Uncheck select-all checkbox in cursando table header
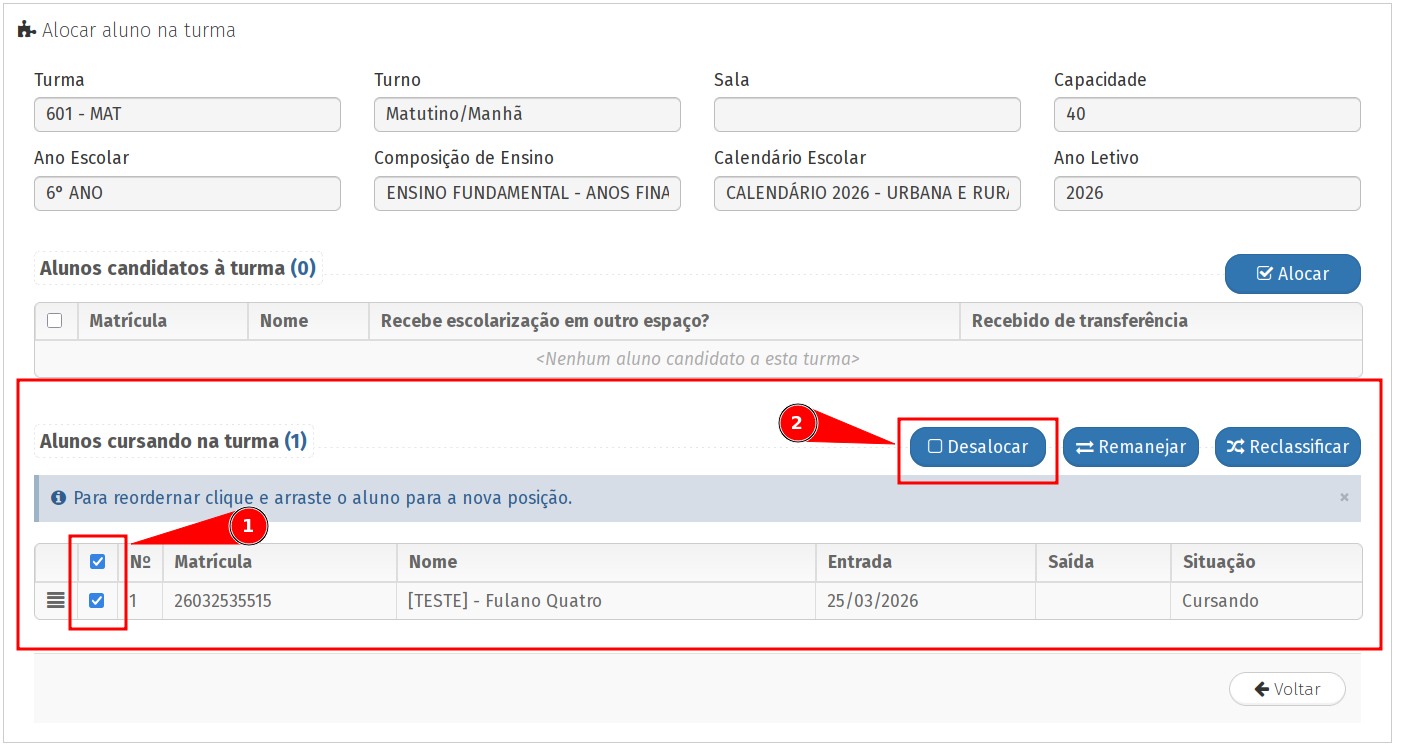The height and width of the screenshot is (752, 1401). [98, 562]
